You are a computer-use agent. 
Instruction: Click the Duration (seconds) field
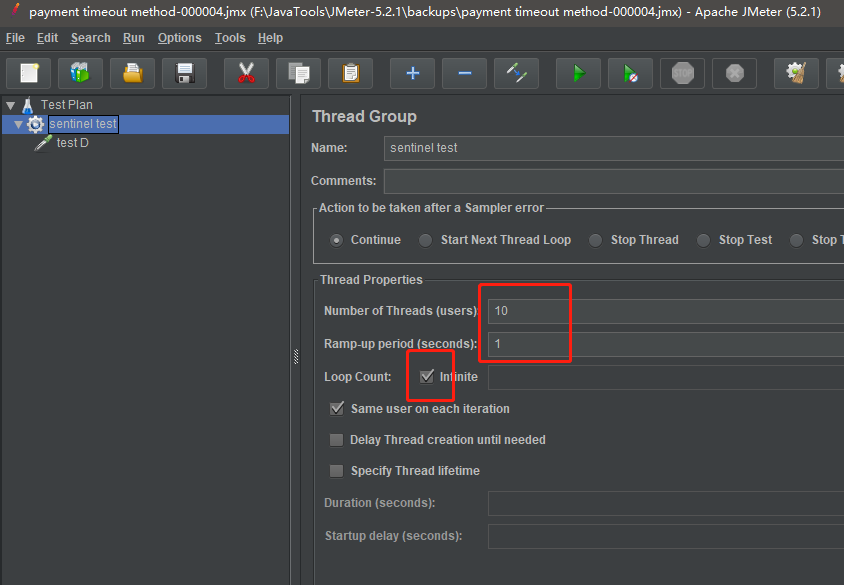click(x=666, y=503)
